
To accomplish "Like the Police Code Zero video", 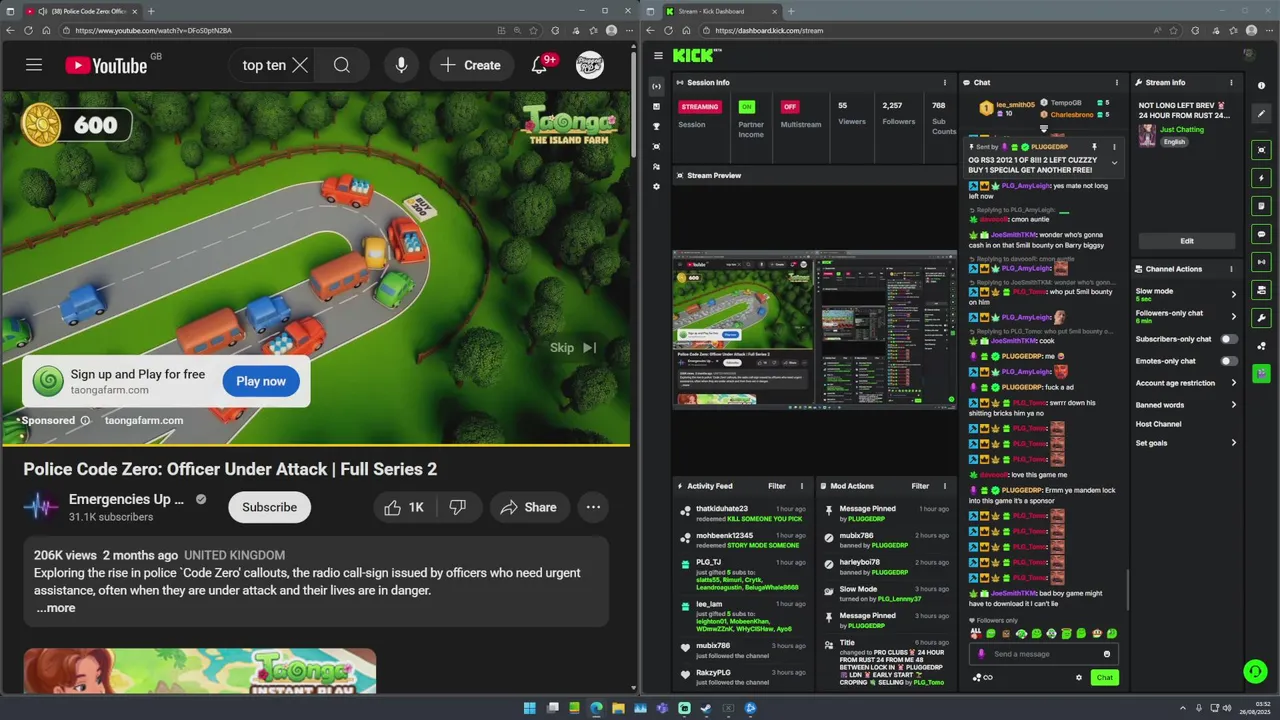I will click(x=405, y=507).
